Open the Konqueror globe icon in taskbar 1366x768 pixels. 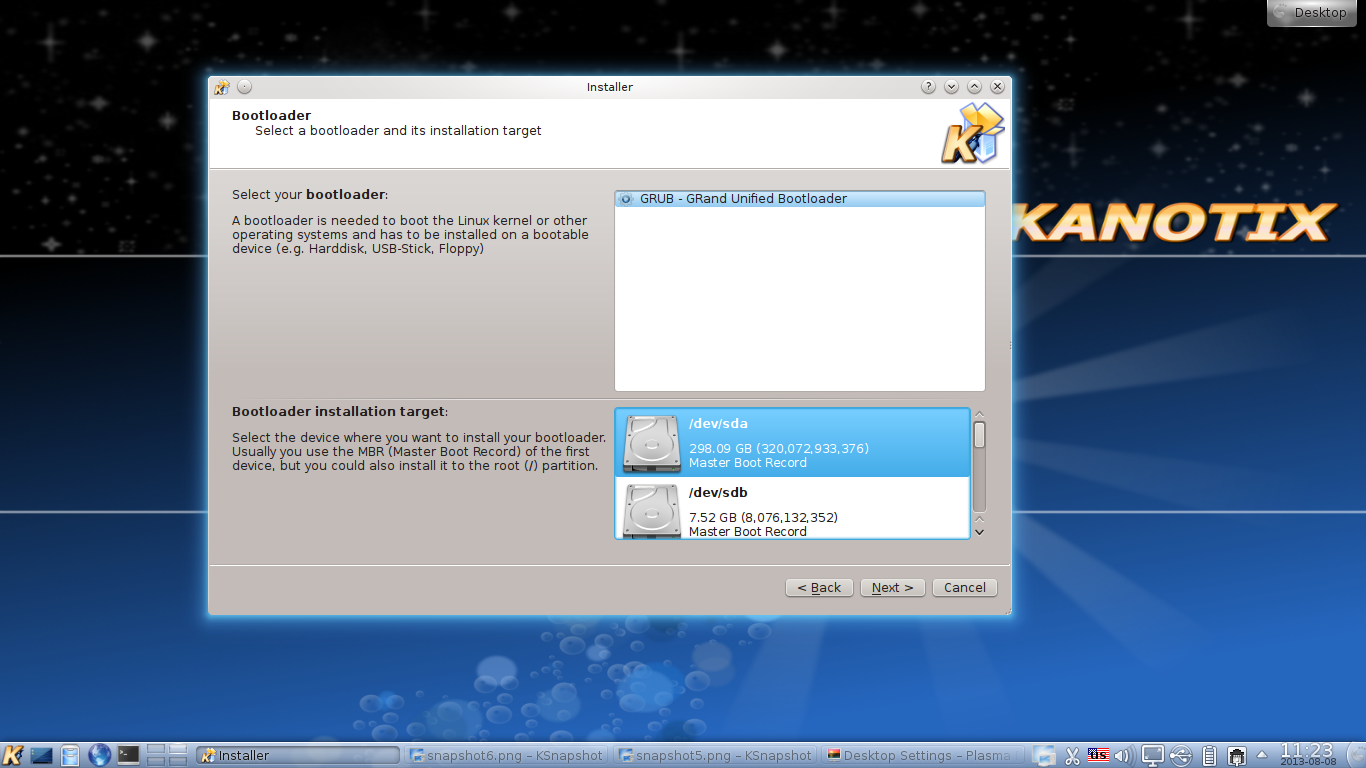coord(99,755)
